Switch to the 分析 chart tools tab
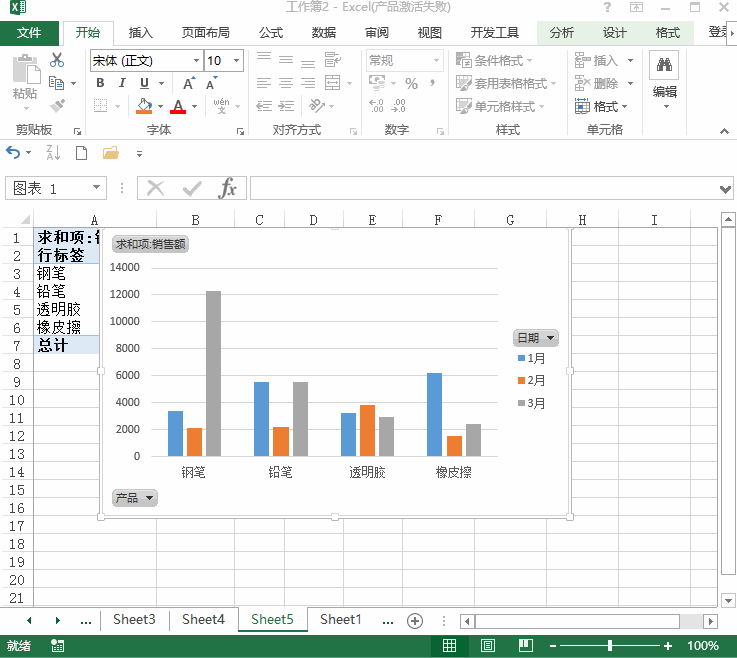Screen dimensions: 737x658 pyautogui.click(x=562, y=33)
